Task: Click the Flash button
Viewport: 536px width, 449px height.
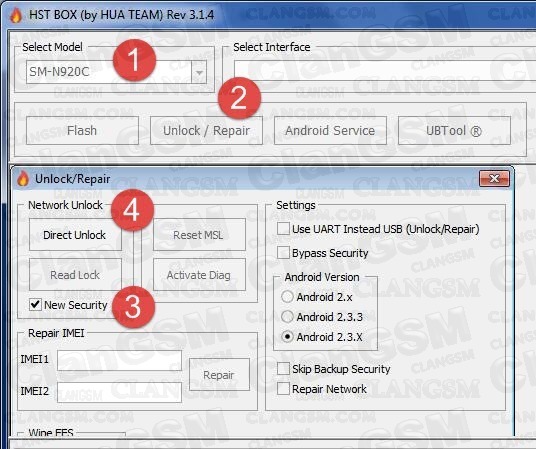Action: [x=82, y=131]
